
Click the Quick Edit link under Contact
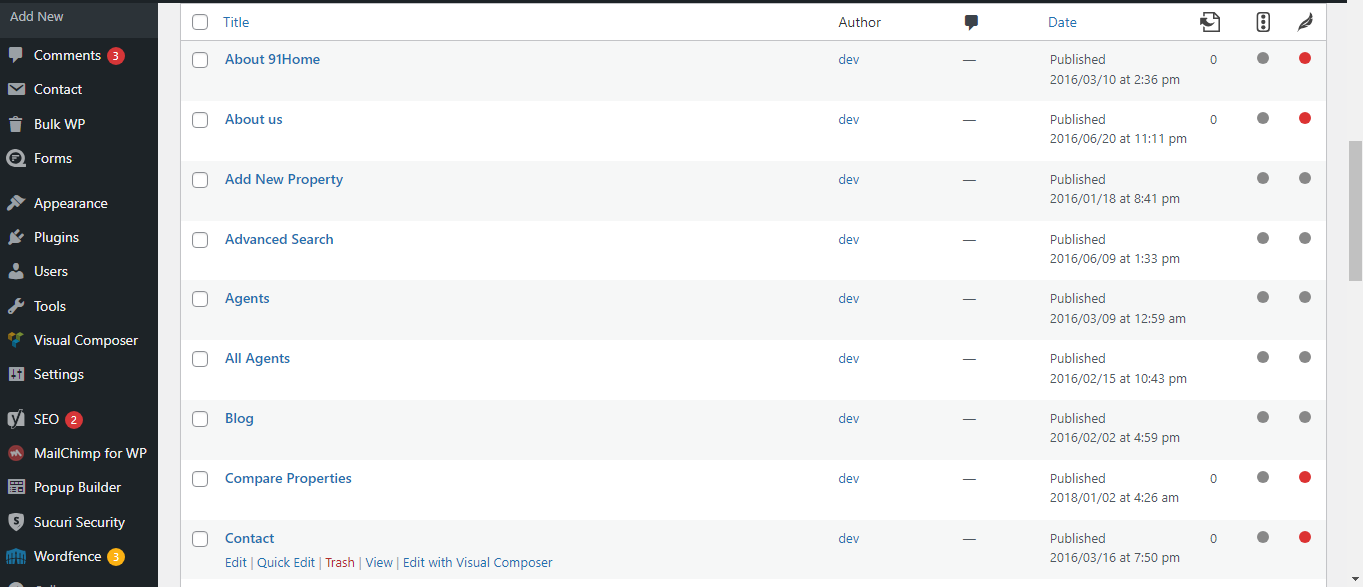pos(285,562)
